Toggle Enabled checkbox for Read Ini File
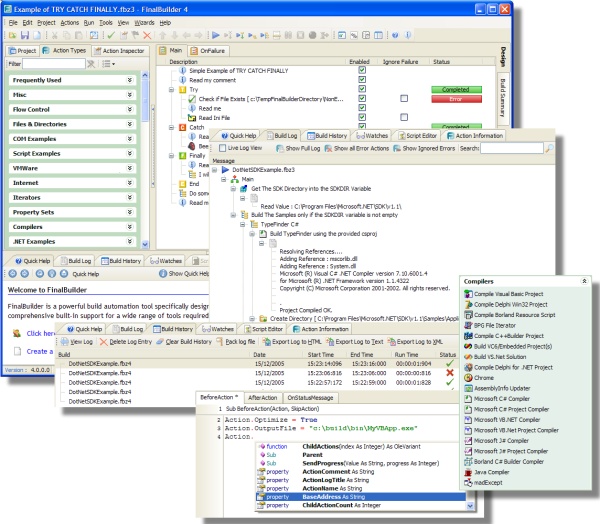The height and width of the screenshot is (524, 600). coord(362,117)
